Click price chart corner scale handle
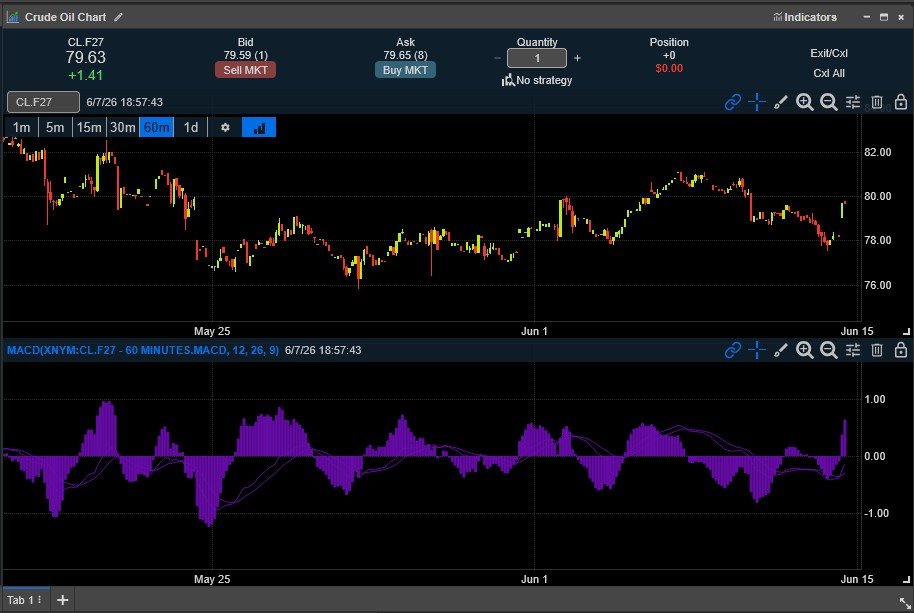This screenshot has height=613, width=914. 906,331
